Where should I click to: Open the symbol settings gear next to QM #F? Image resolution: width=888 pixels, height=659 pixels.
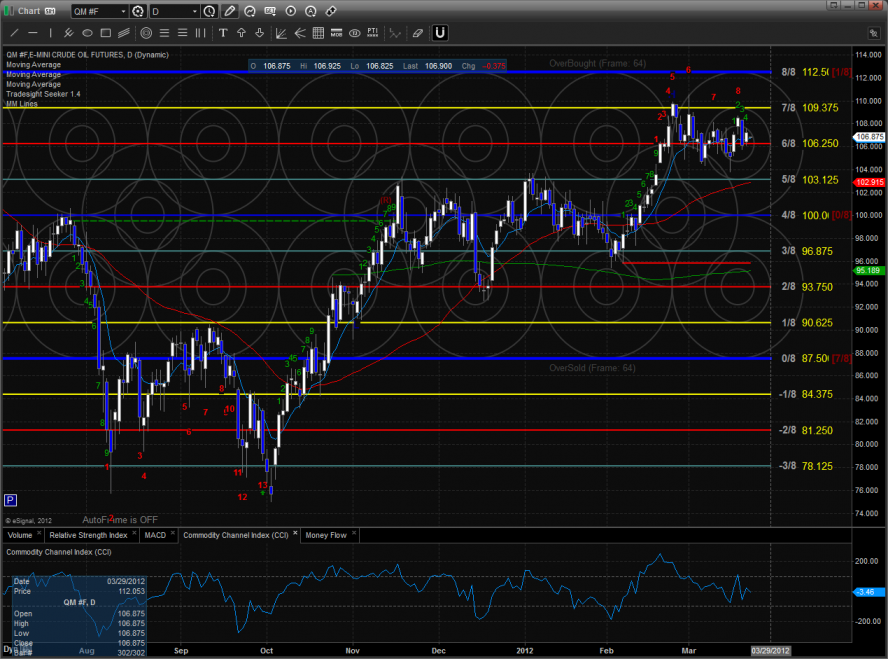(137, 12)
